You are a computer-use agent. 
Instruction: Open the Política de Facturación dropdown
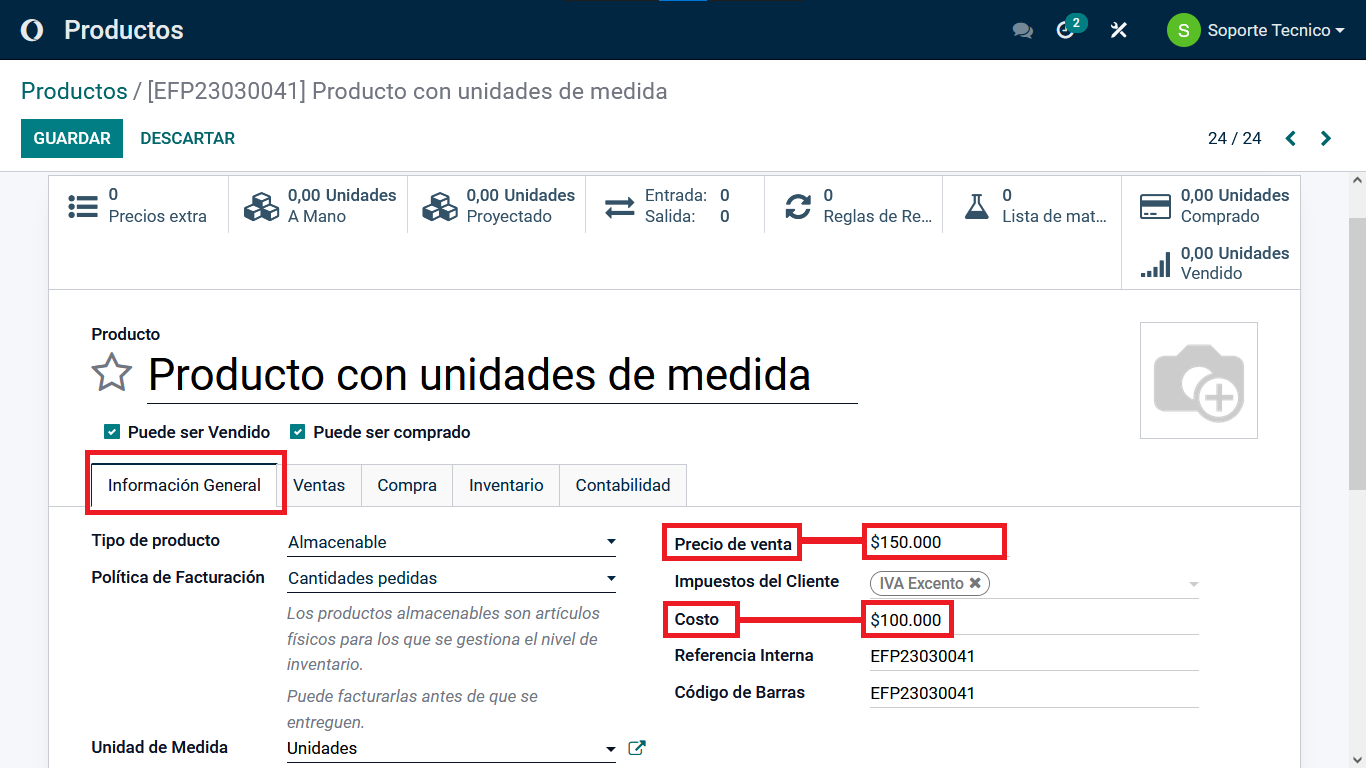point(451,578)
